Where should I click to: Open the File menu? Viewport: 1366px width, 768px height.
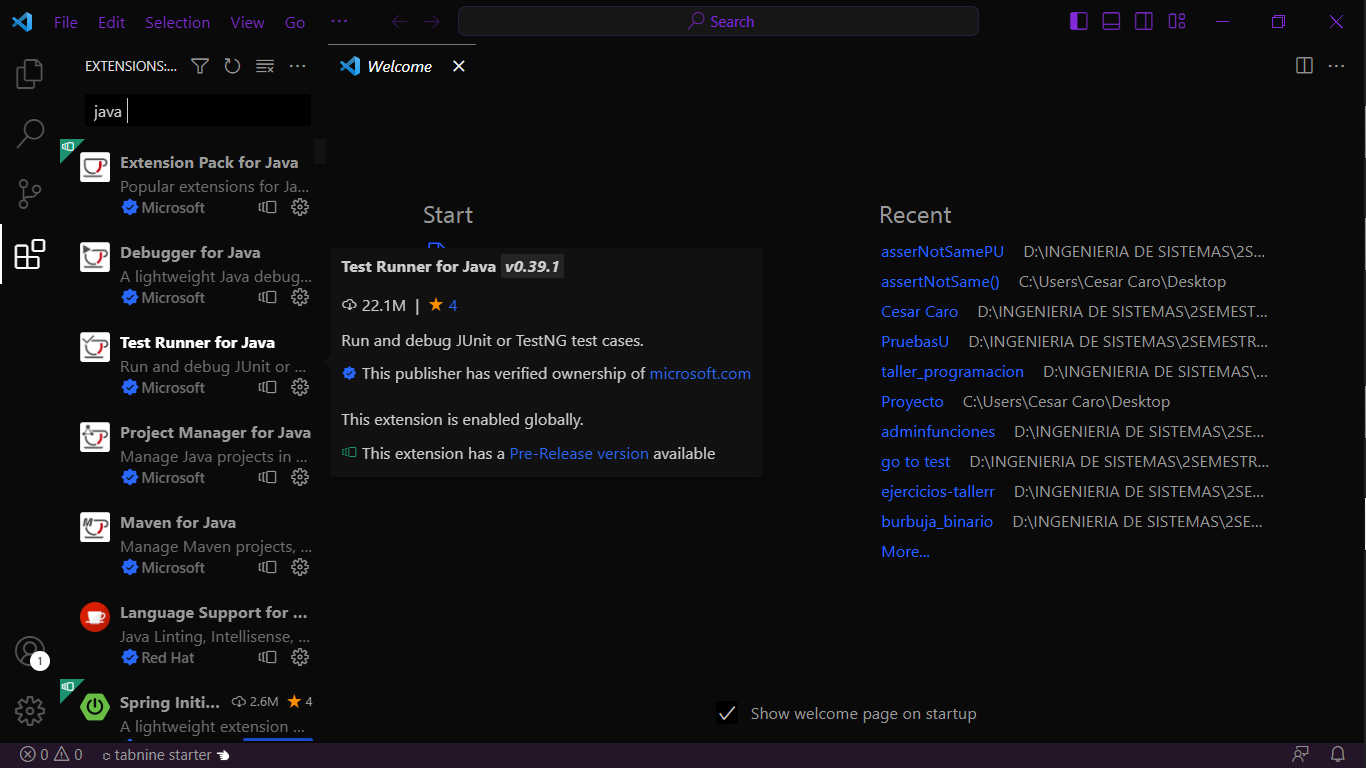(x=66, y=22)
